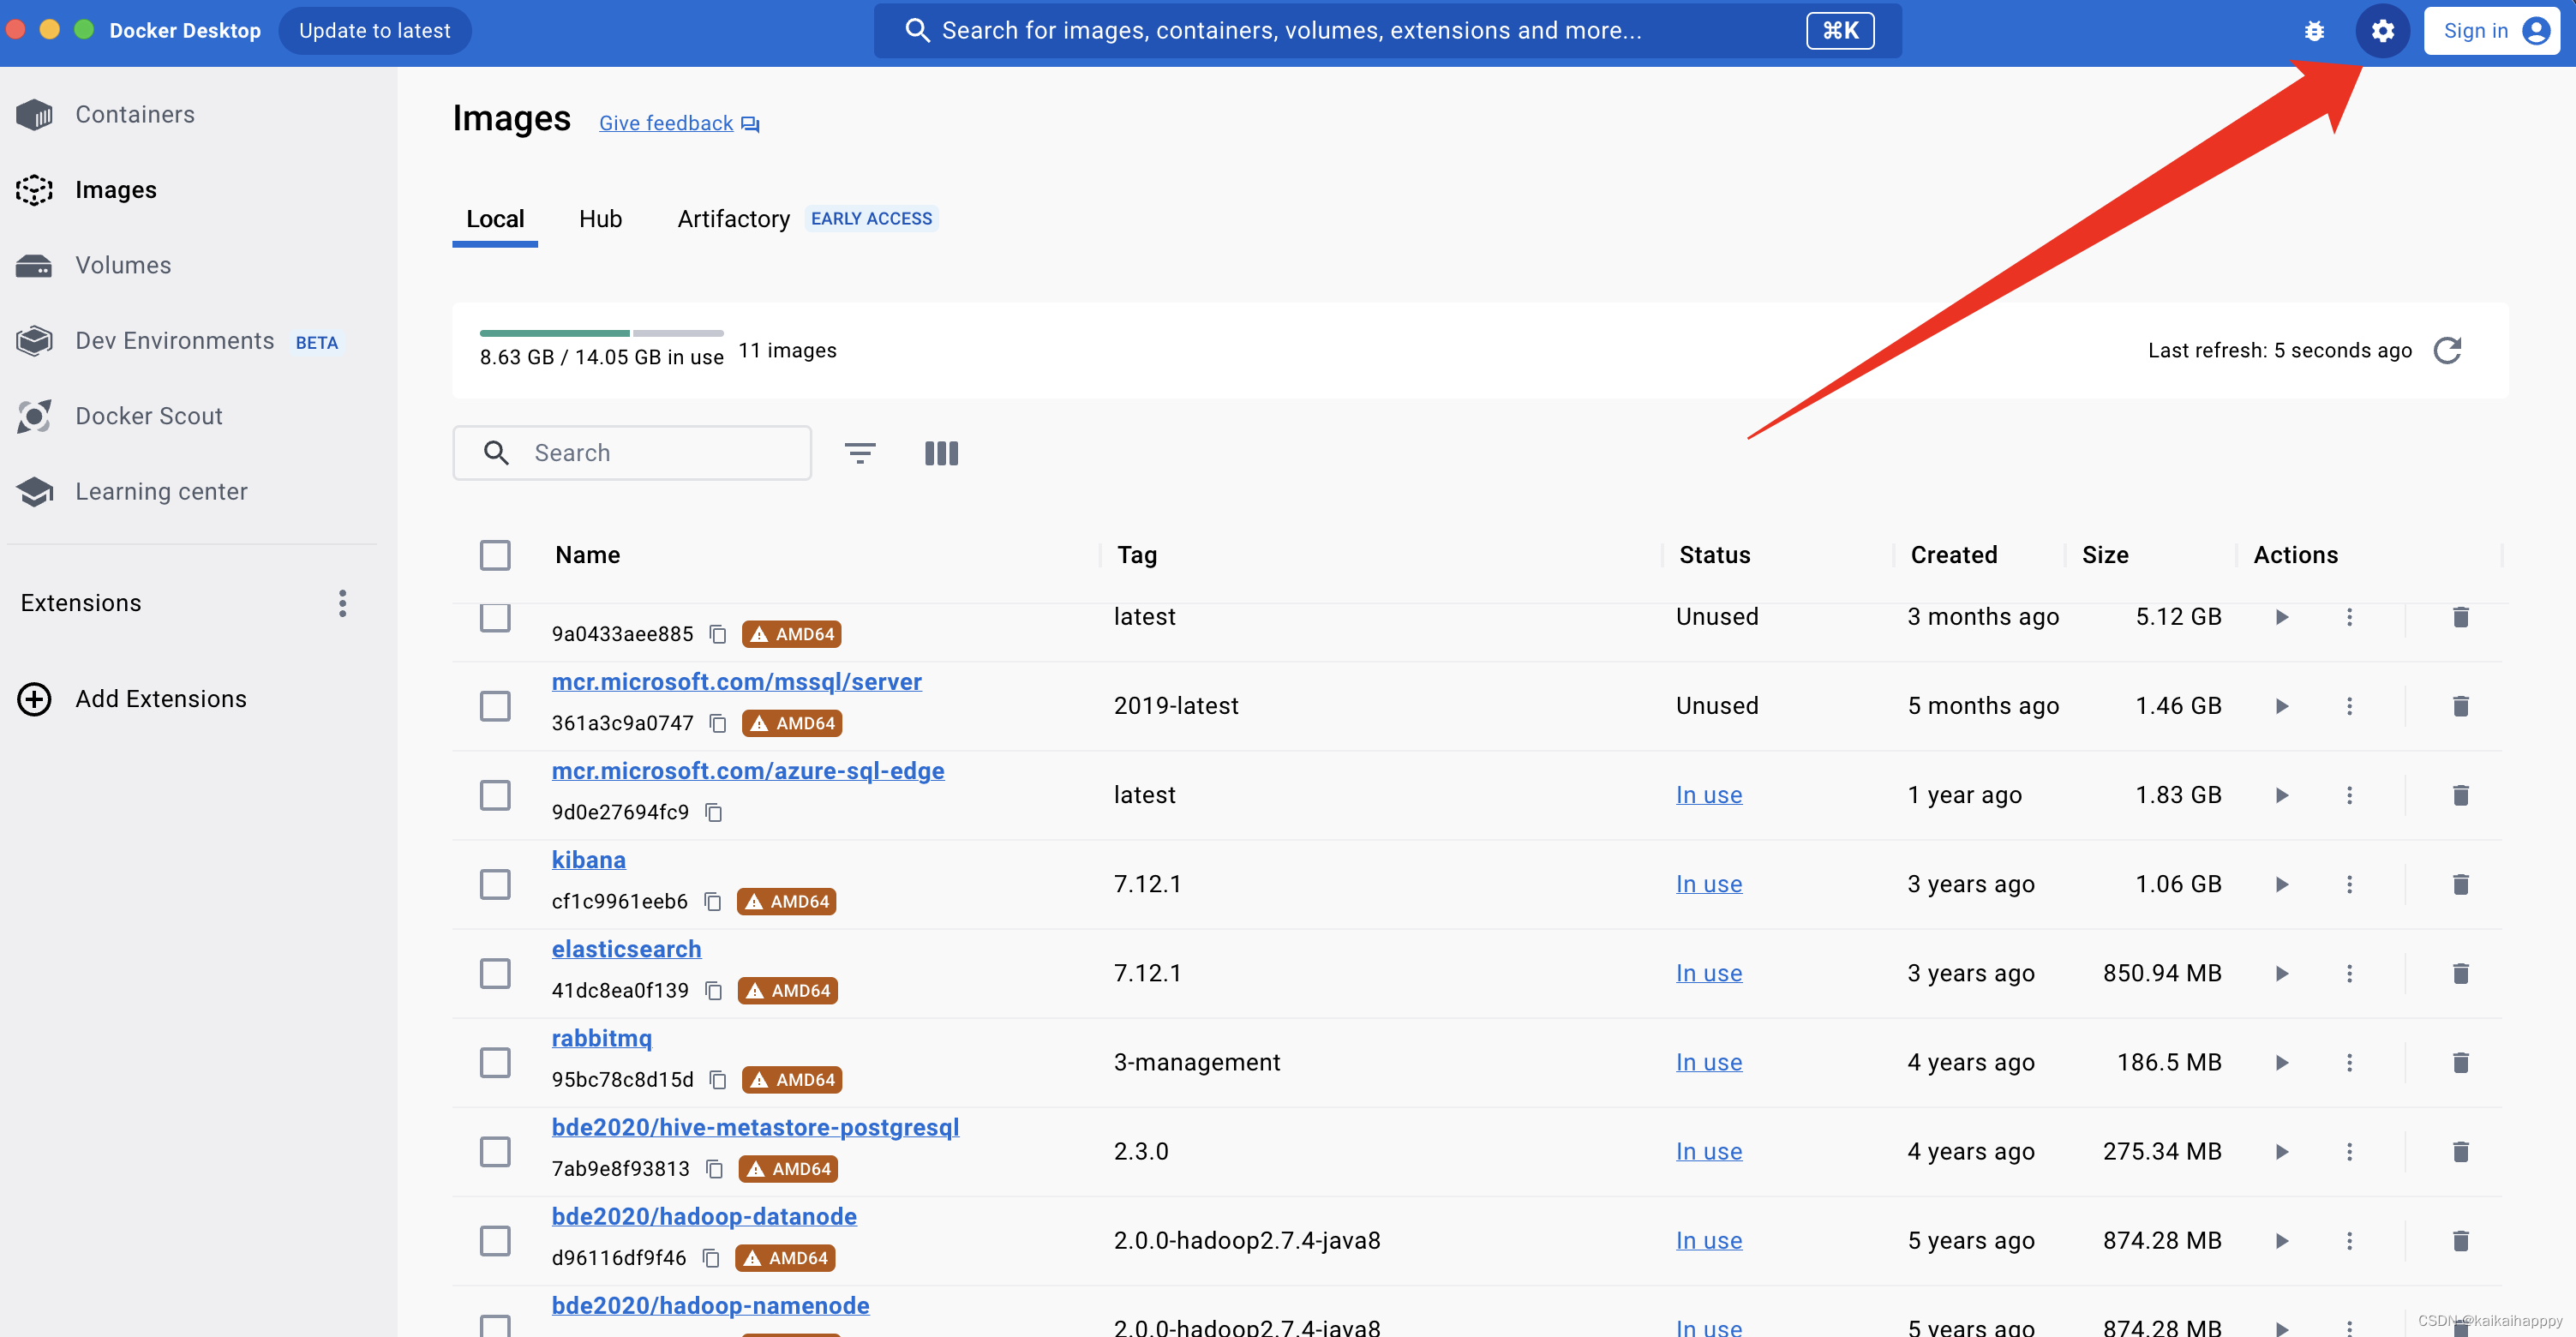Open the filter options icon

(860, 453)
